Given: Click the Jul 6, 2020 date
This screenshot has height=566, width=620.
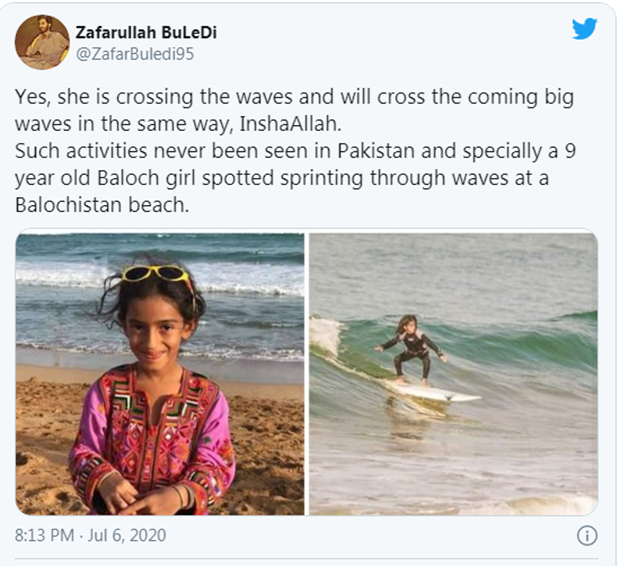Looking at the screenshot, I should click(x=127, y=536).
